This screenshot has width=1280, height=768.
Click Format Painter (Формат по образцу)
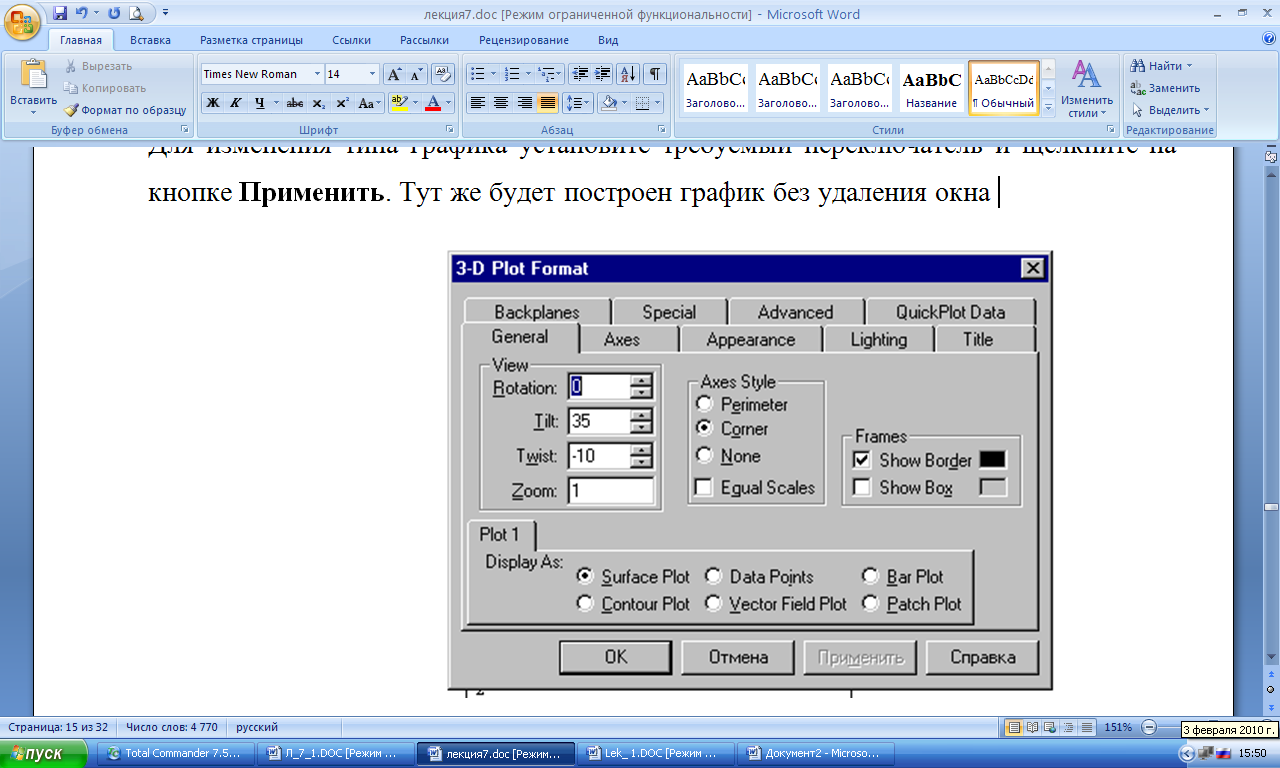coord(125,110)
